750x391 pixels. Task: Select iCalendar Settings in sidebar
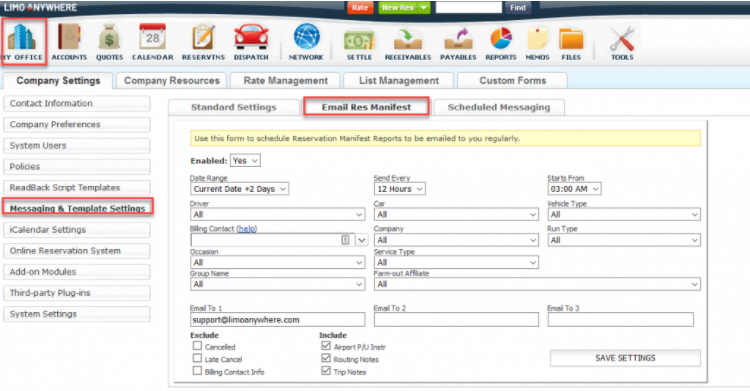[77, 230]
